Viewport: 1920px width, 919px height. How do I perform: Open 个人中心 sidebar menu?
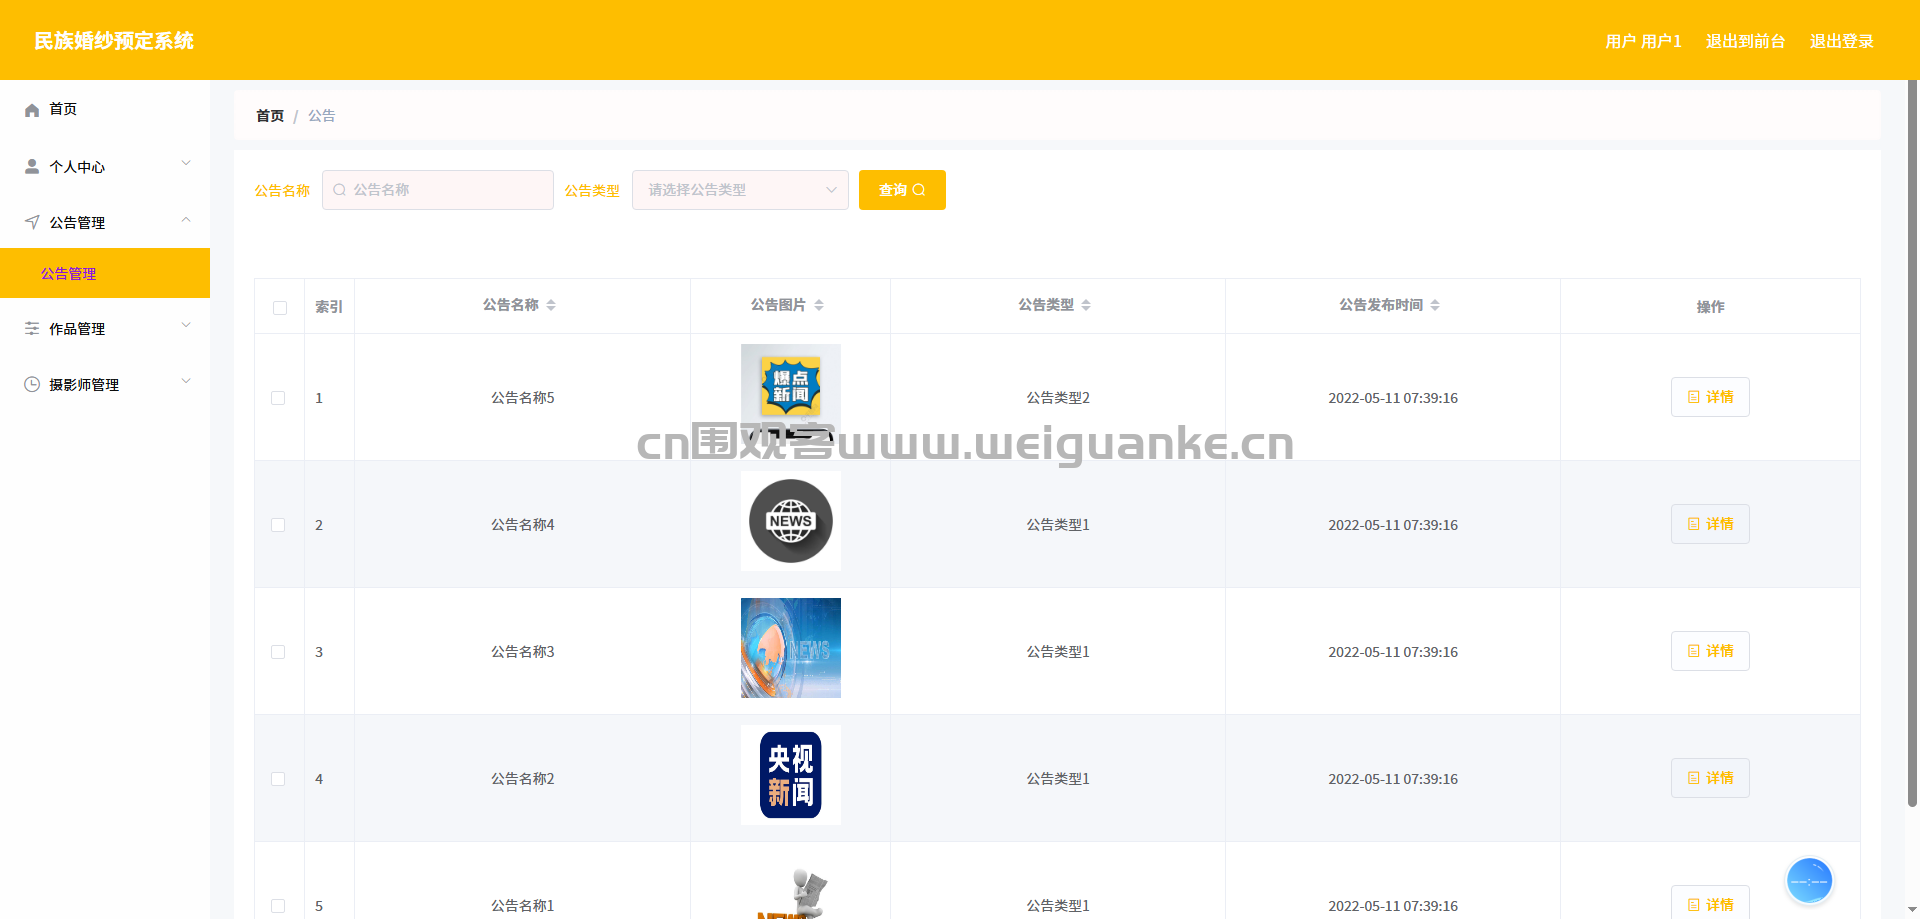105,166
